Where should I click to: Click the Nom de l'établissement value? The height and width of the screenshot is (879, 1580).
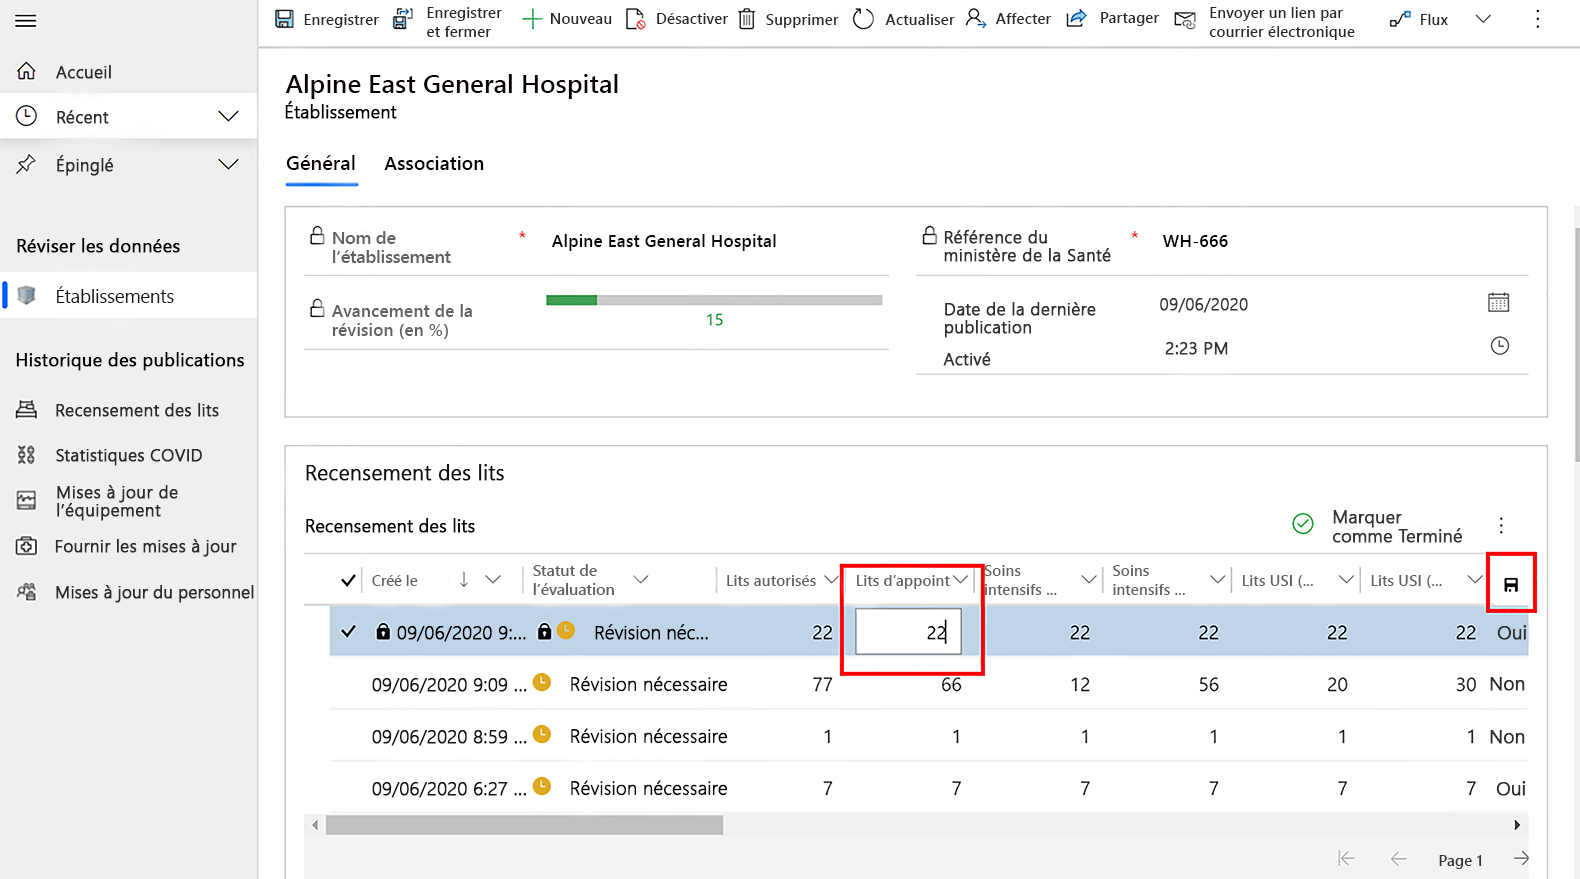click(x=664, y=241)
